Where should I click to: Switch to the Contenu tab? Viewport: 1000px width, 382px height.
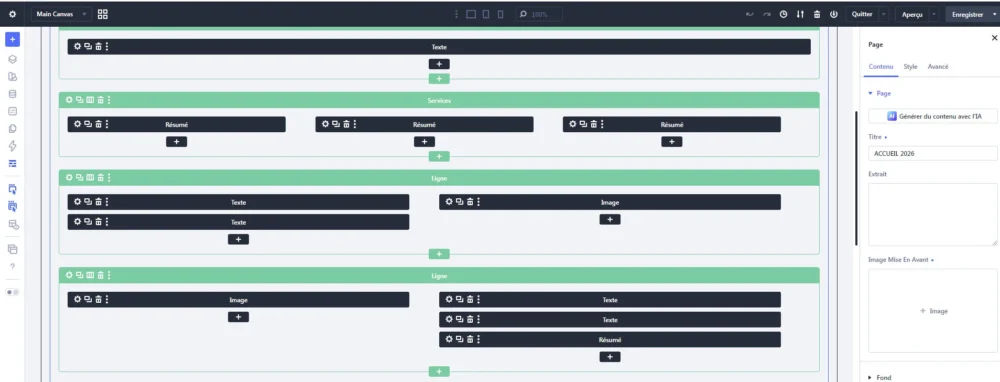tap(881, 66)
